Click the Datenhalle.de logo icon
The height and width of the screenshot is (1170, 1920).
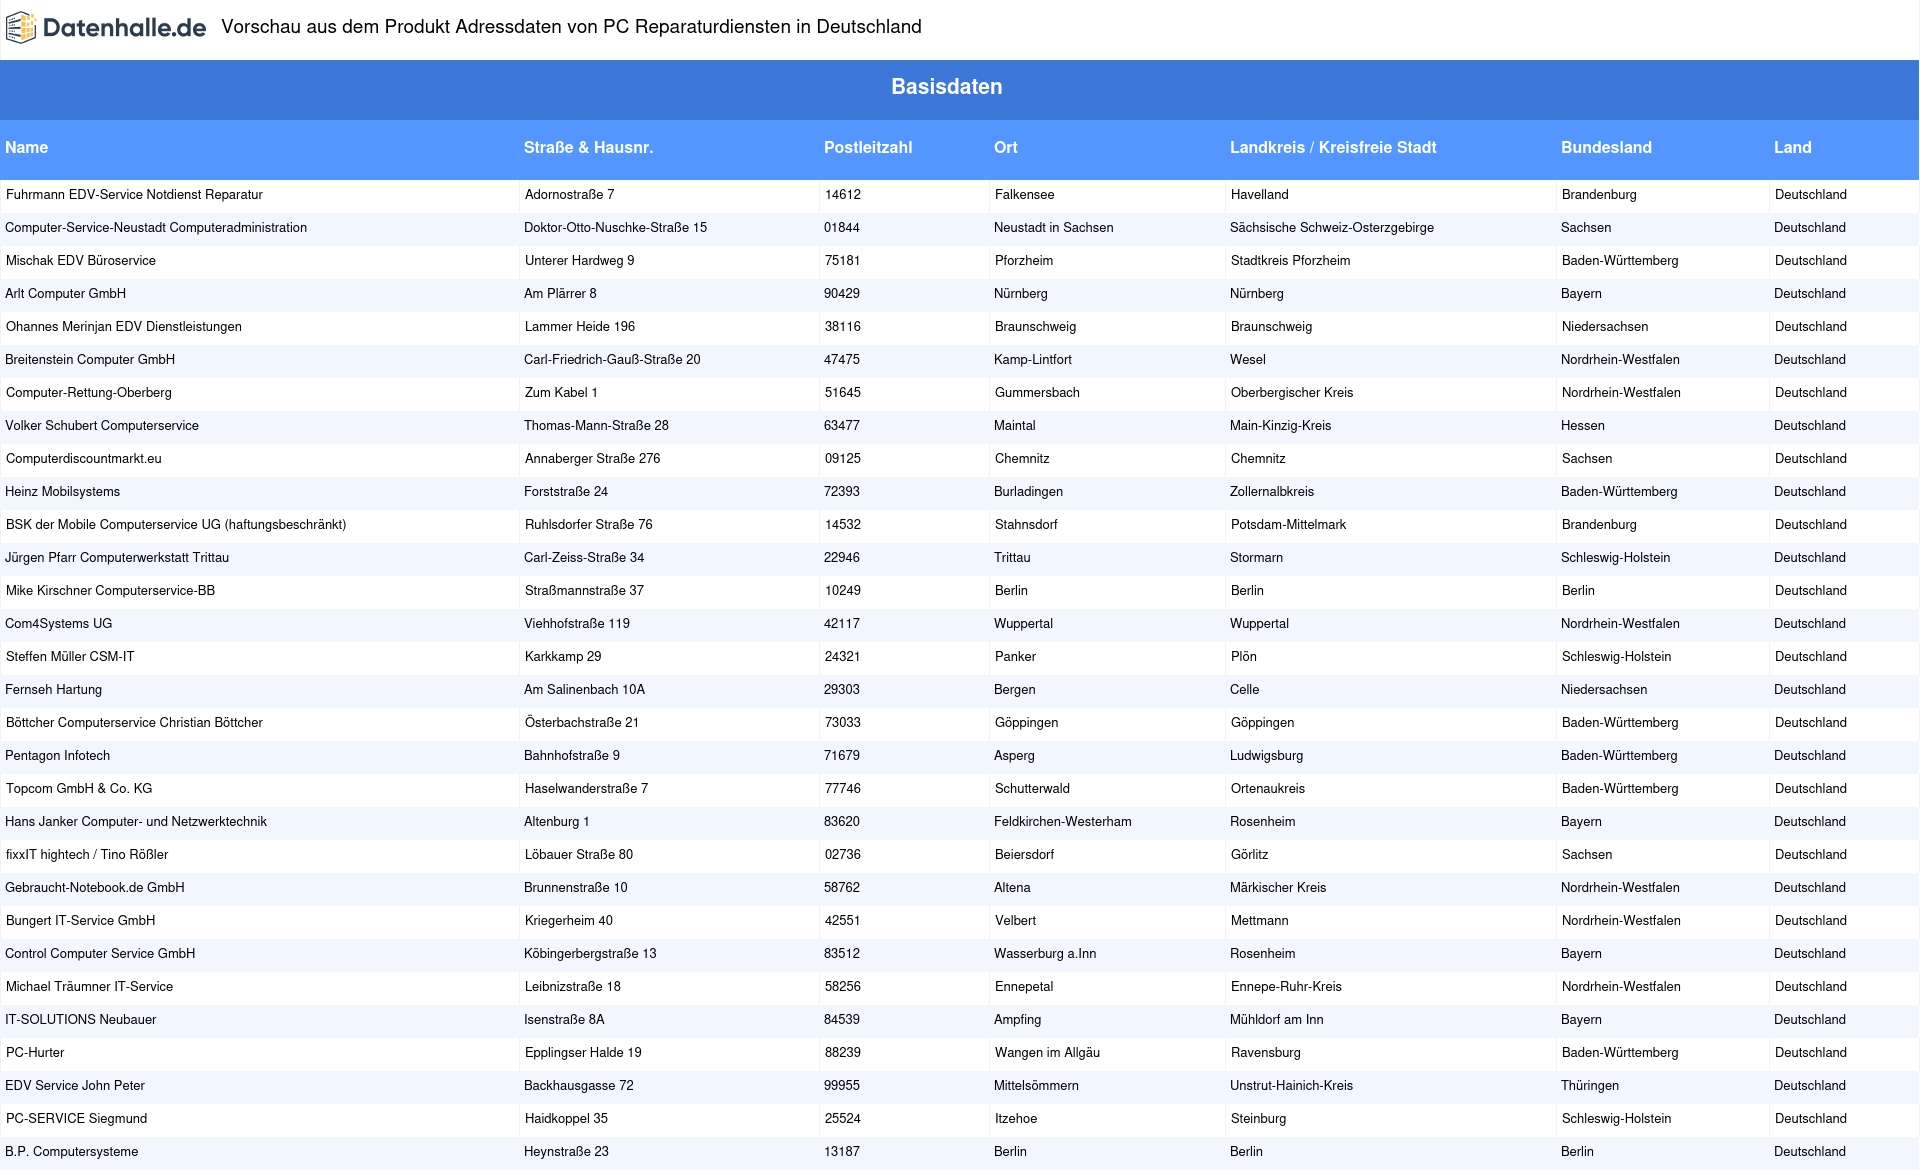(21, 28)
